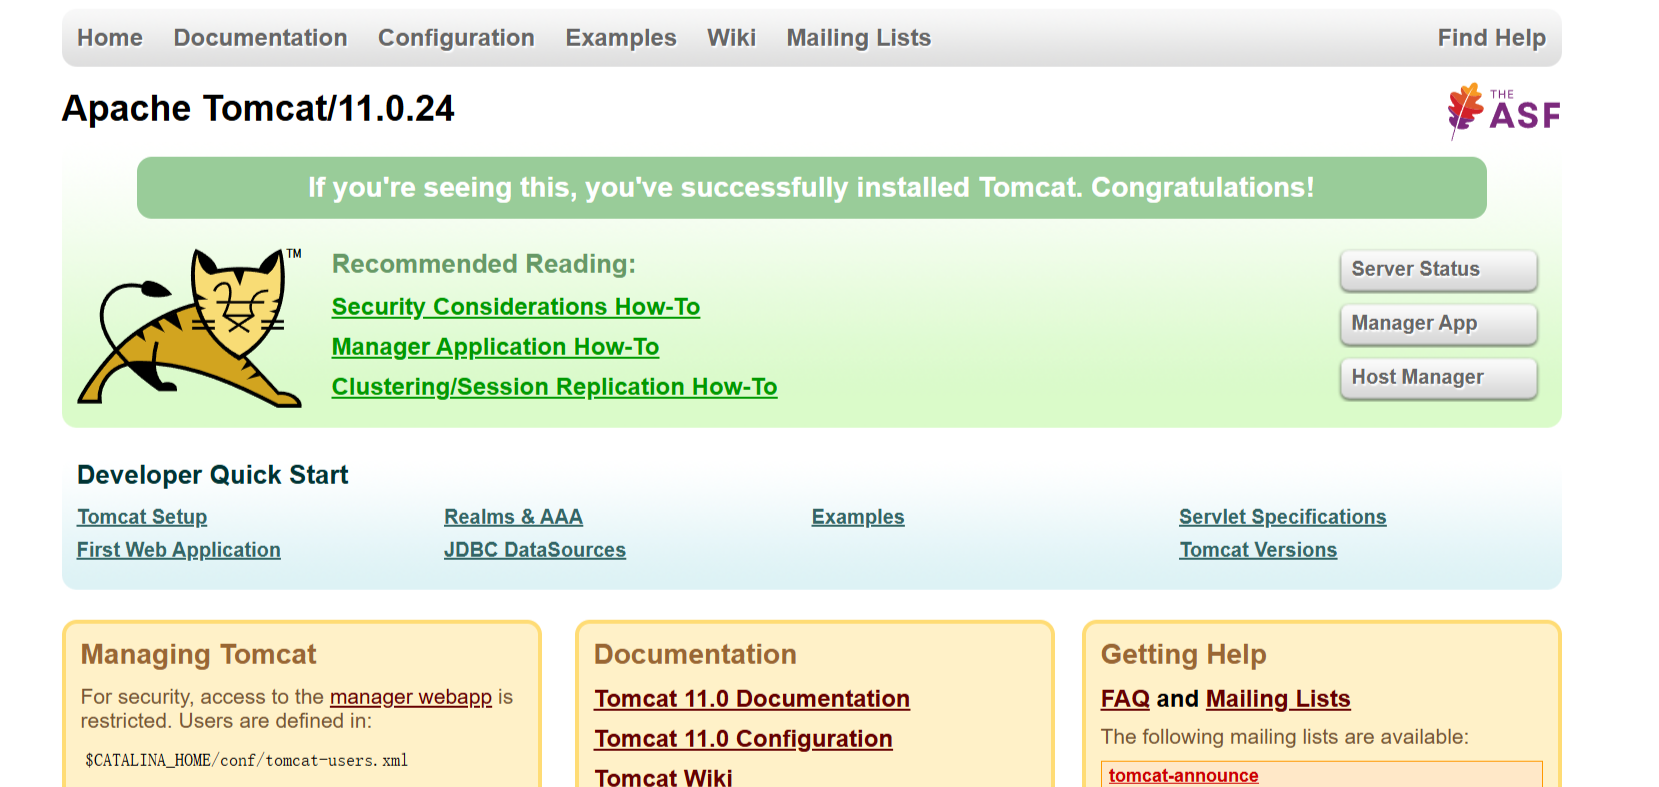Screen dimensions: 1659x787
Task: Open Security Considerations How-To link
Action: [516, 307]
